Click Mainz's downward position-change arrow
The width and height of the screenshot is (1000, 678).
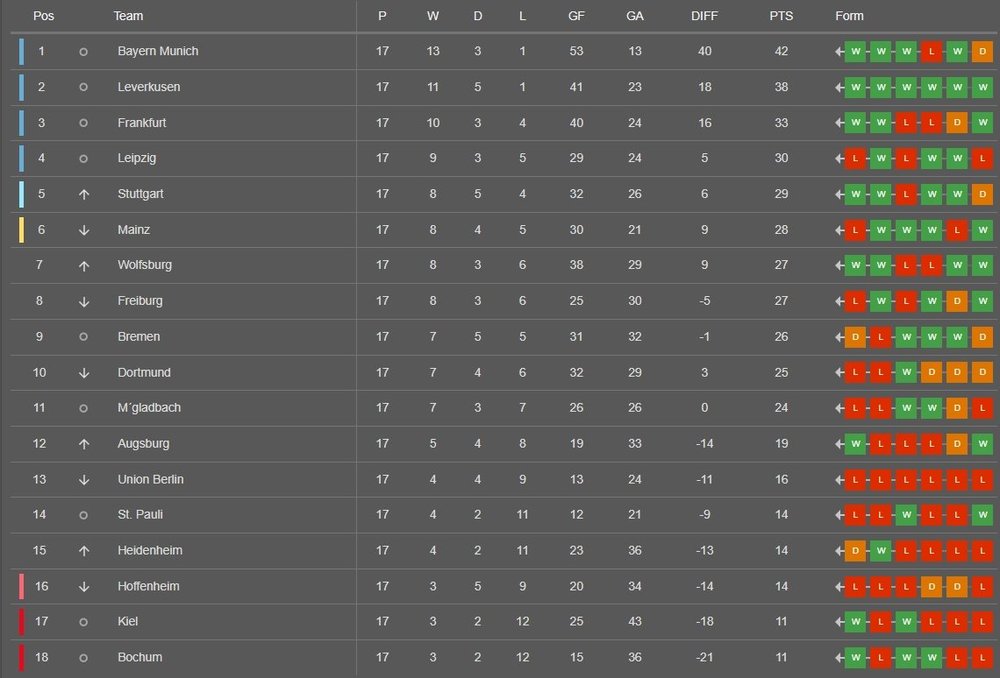84,230
